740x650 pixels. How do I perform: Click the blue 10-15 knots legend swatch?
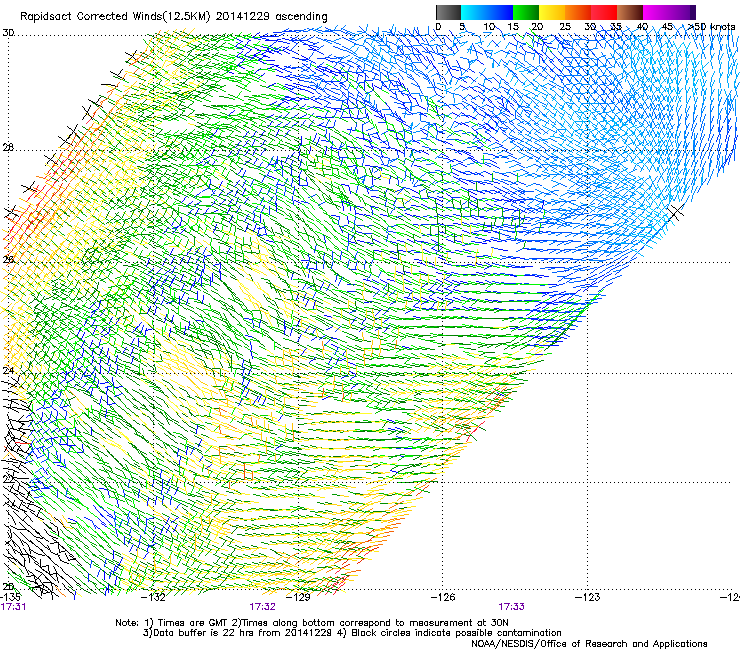tap(500, 12)
